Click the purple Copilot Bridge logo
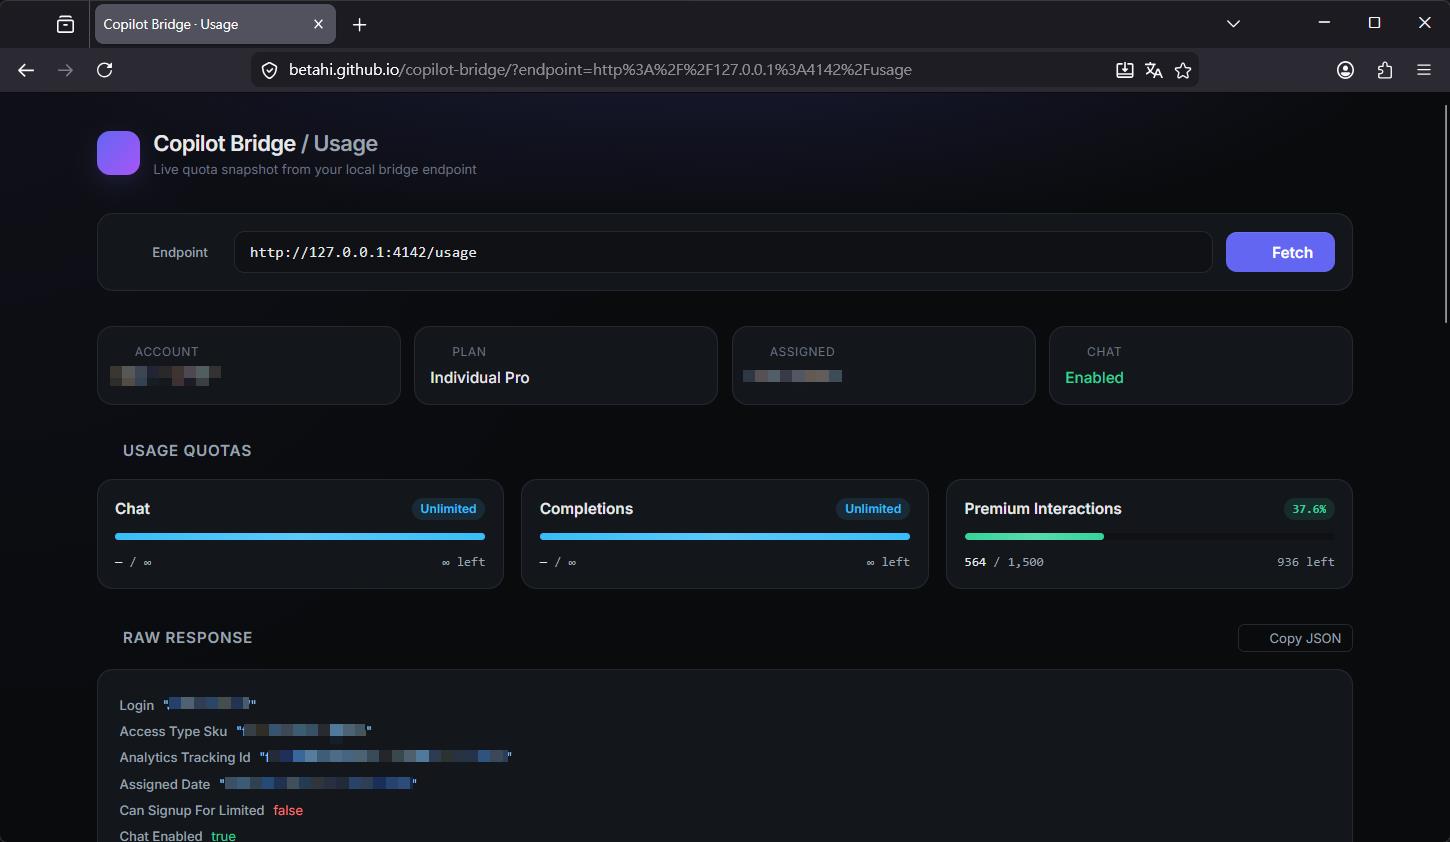 coord(118,153)
